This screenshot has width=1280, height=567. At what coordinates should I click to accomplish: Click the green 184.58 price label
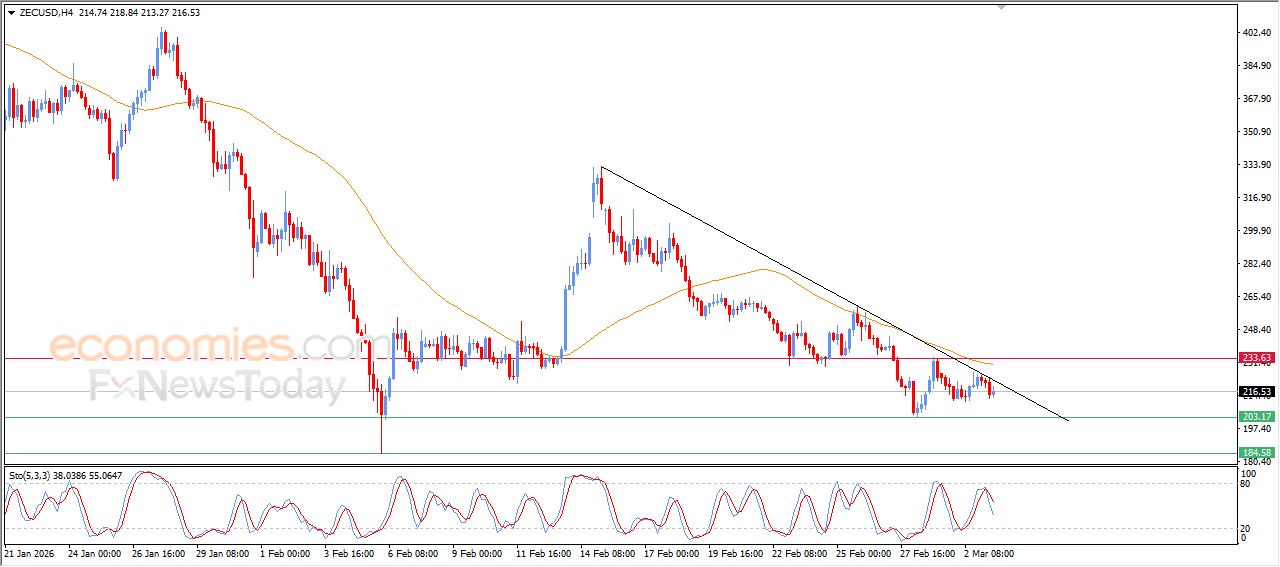pos(1255,453)
